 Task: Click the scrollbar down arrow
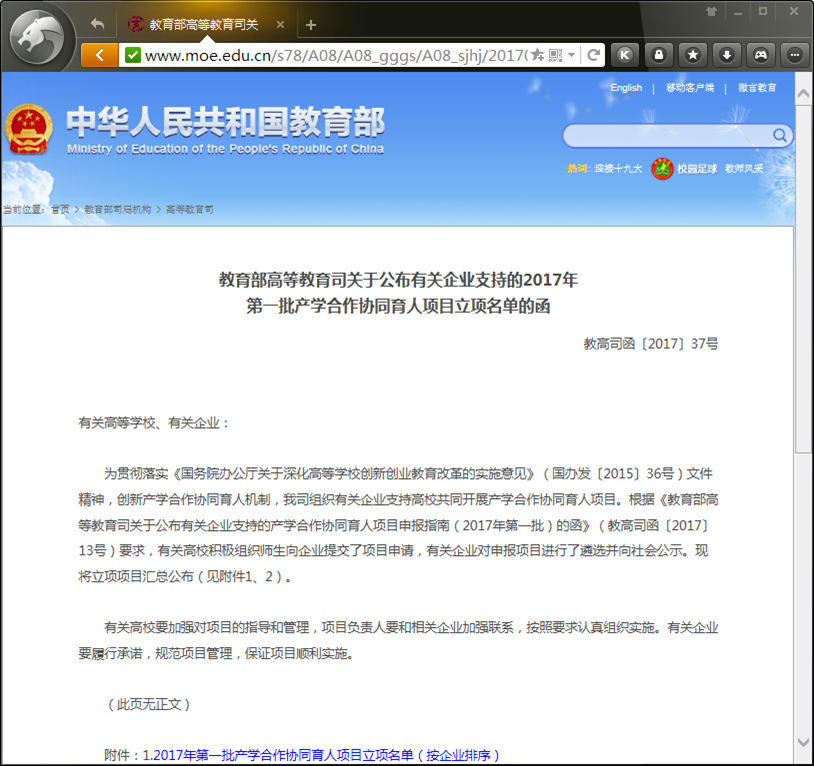[803, 742]
